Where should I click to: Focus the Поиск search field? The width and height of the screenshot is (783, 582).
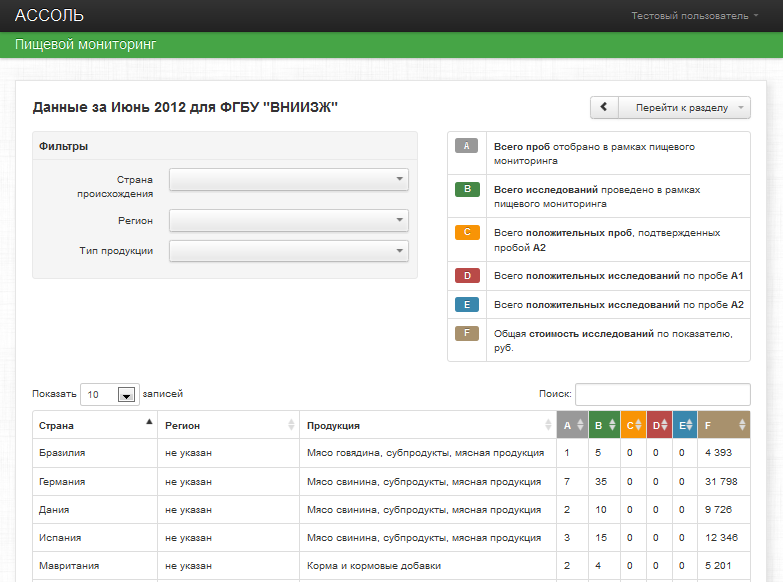coord(662,394)
